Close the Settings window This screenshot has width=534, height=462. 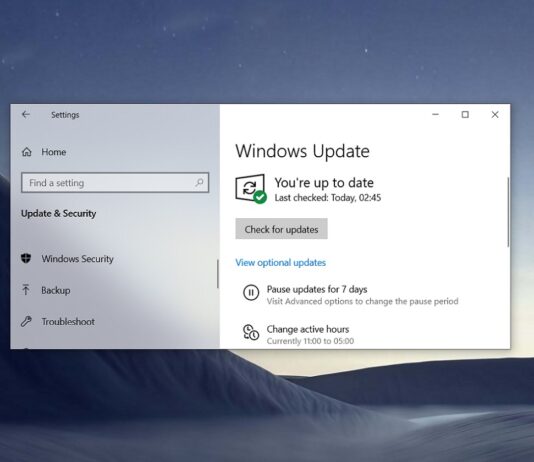(495, 115)
